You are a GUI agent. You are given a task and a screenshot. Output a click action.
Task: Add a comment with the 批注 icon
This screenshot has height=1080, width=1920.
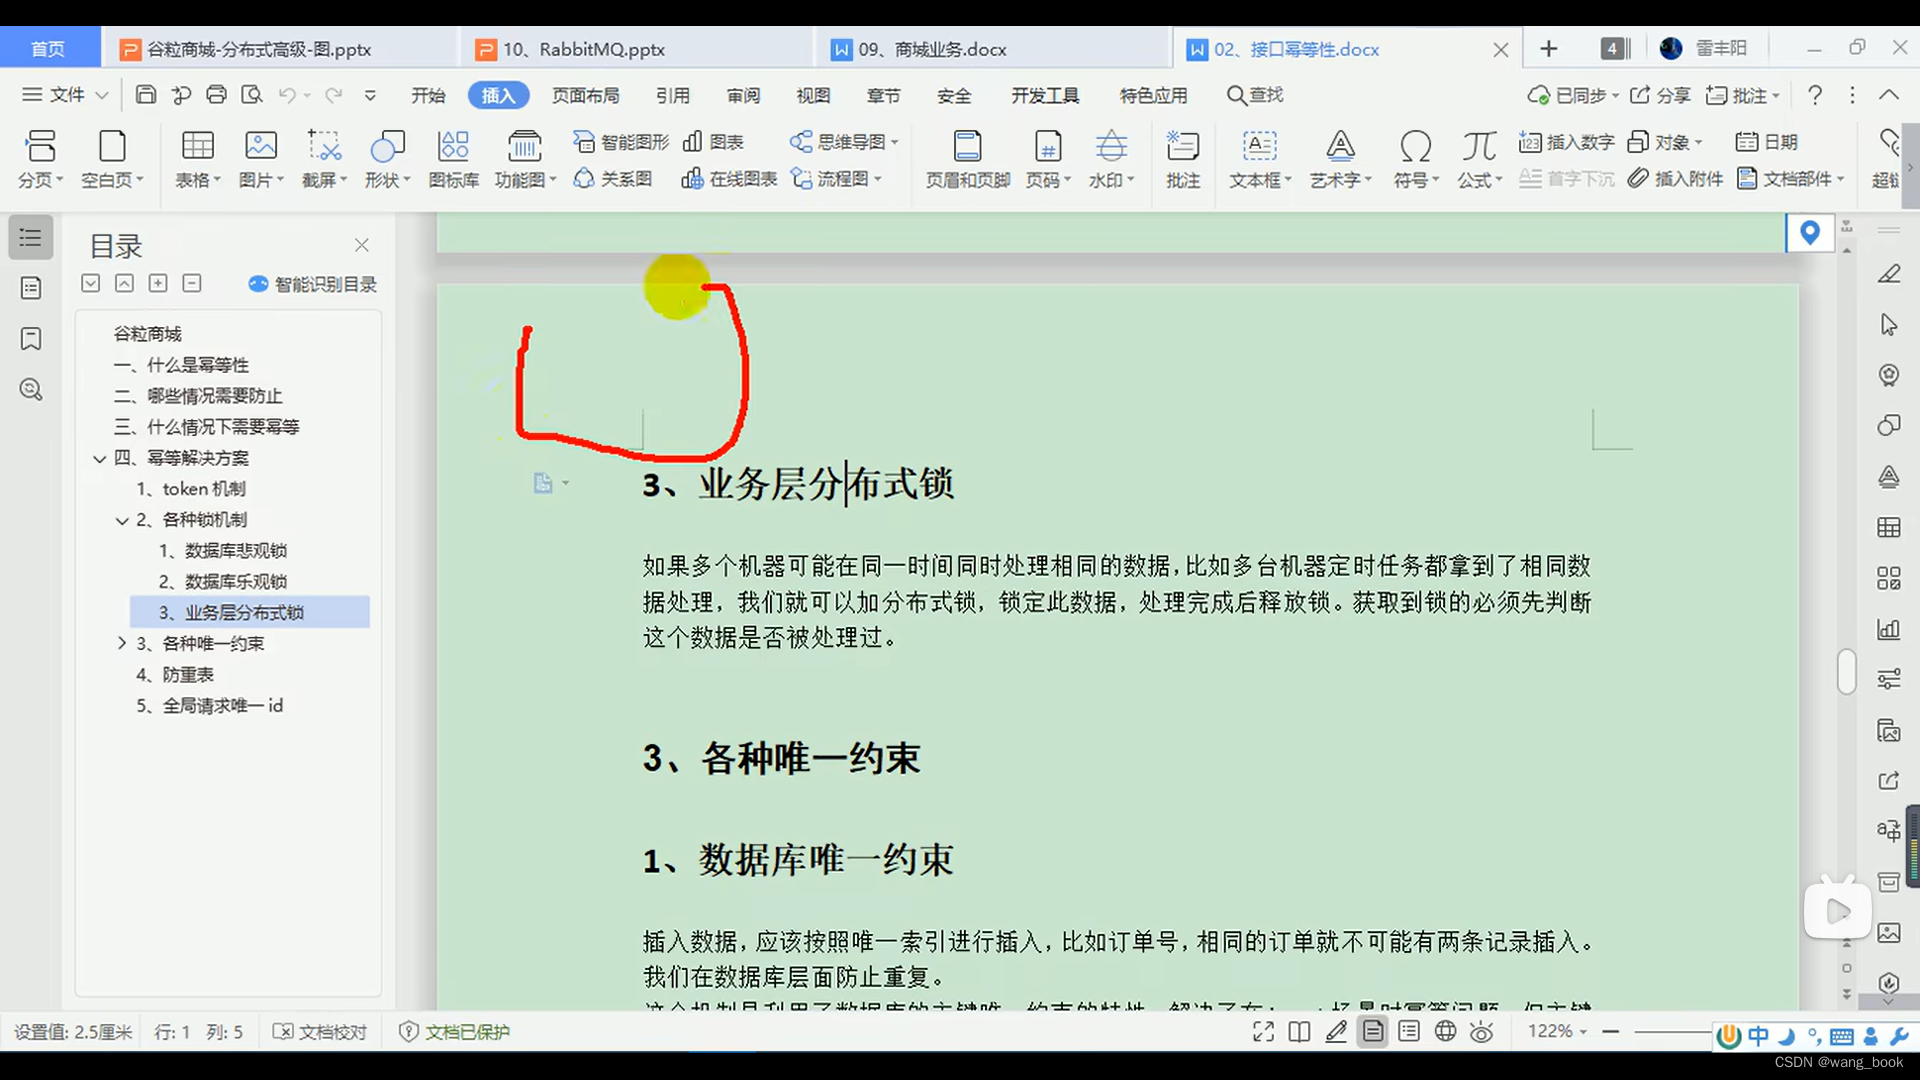pos(1183,158)
